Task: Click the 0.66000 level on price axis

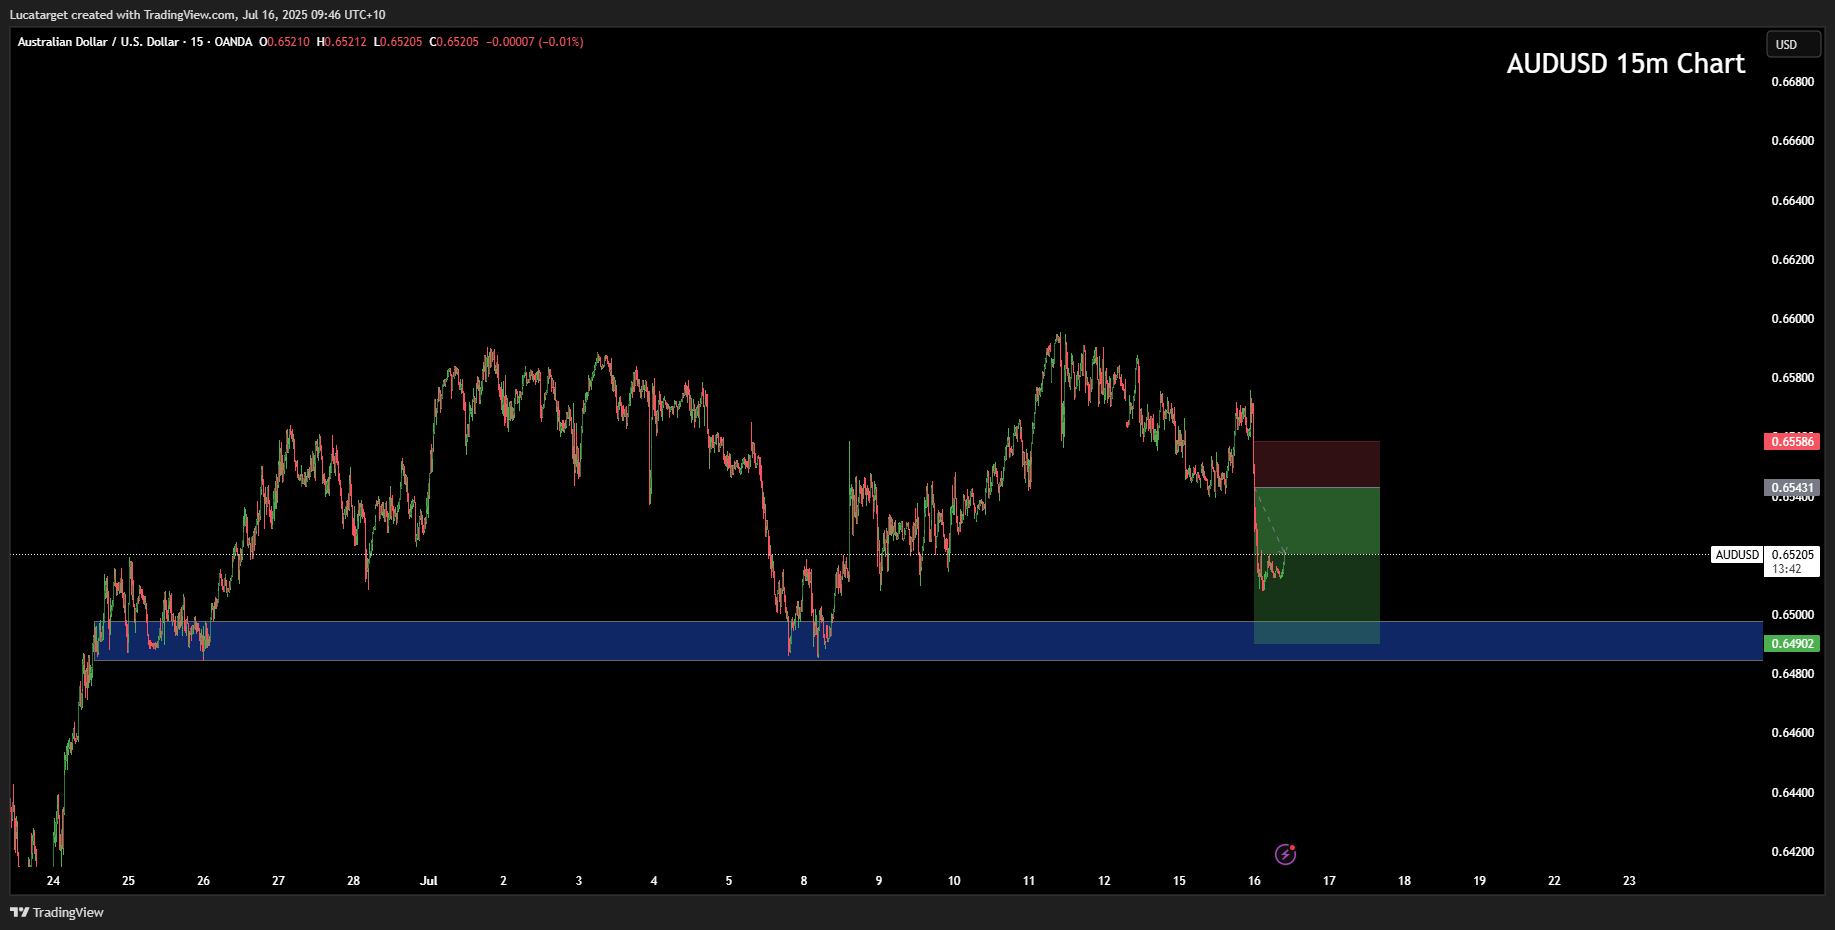Action: [1792, 319]
